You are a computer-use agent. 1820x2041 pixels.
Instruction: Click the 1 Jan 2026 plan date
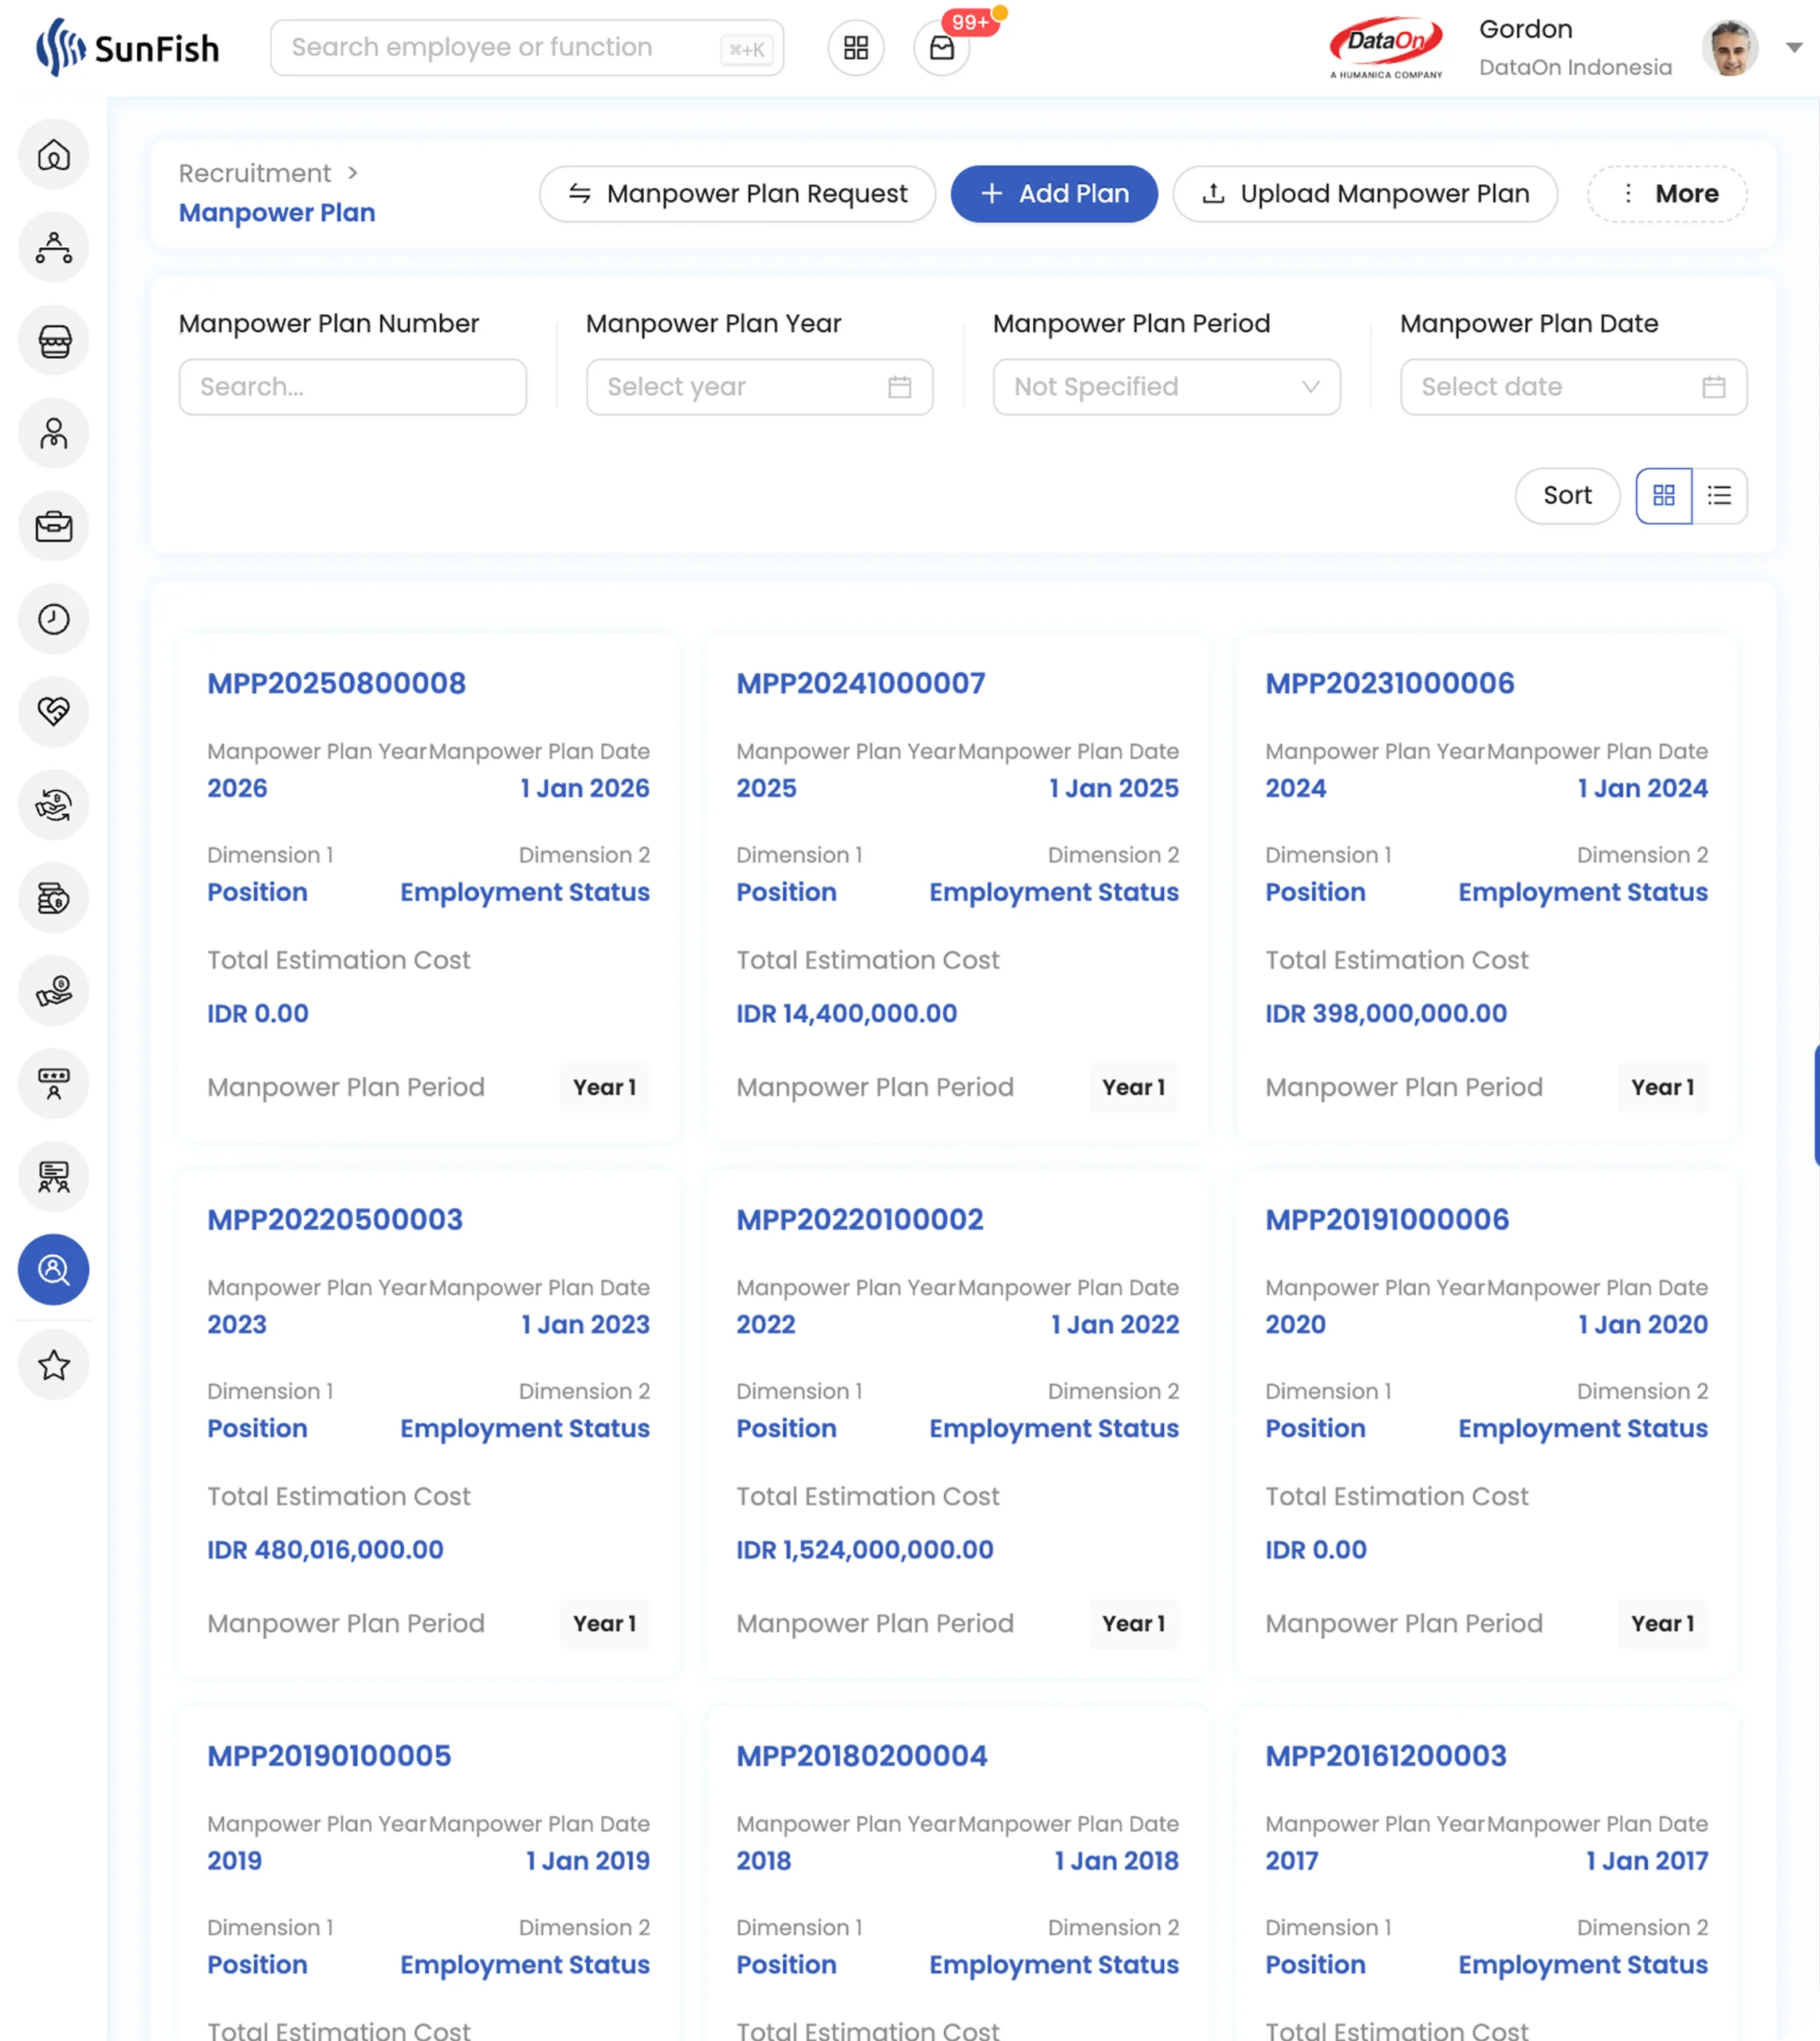click(x=585, y=789)
